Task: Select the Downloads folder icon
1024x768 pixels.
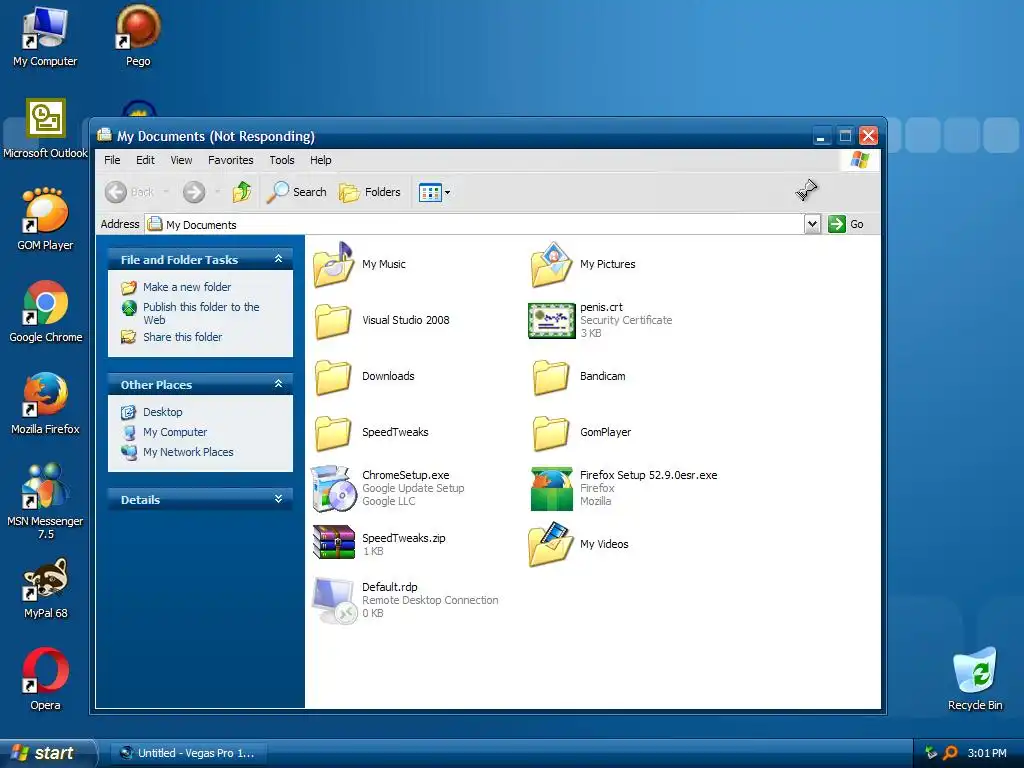Action: tap(334, 377)
